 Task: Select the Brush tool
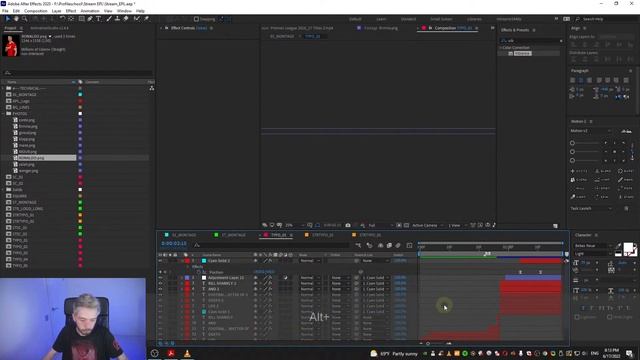(109, 19)
